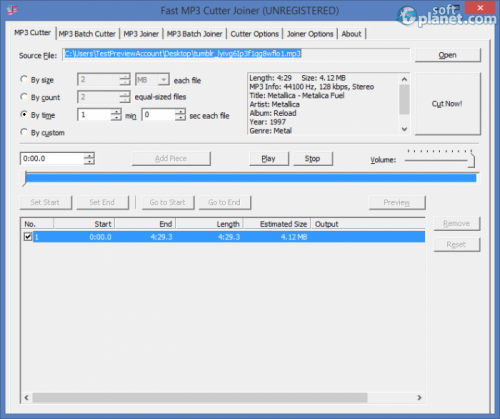500x419 pixels.
Task: Click Stop to halt playback
Action: click(x=313, y=159)
